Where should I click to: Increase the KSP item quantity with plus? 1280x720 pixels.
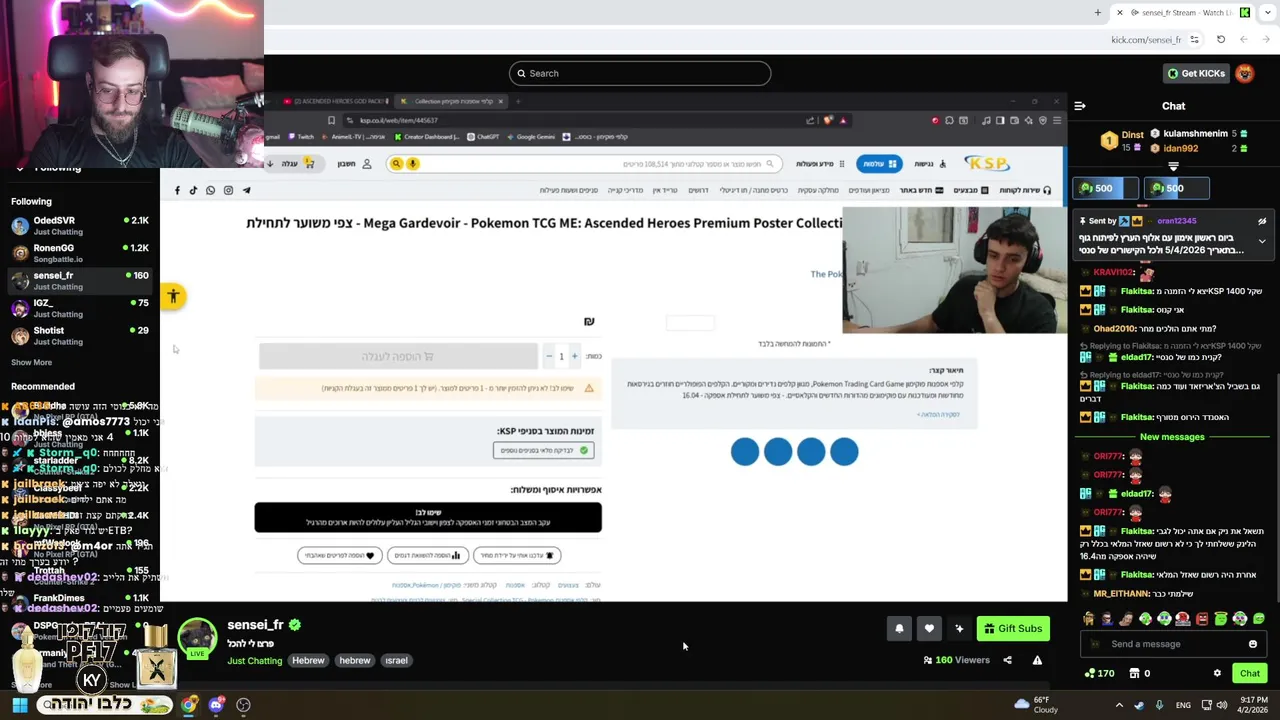point(574,356)
